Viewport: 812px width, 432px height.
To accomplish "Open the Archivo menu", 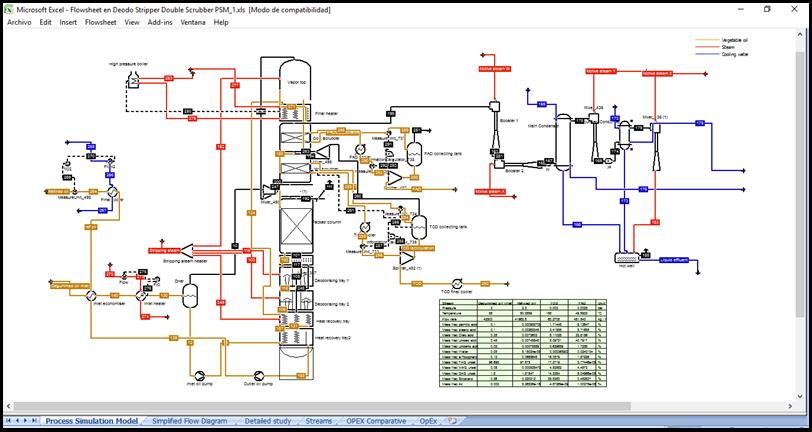I will click(20, 22).
